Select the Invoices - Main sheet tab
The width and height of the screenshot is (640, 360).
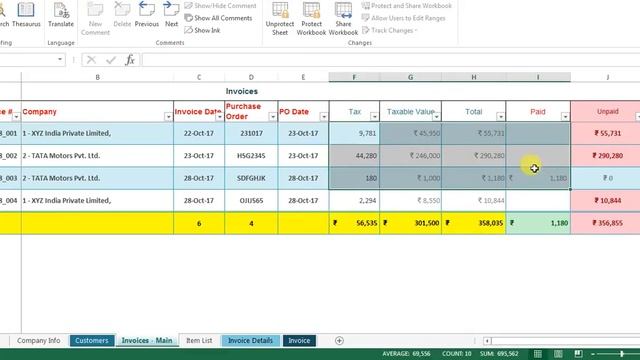(x=147, y=340)
